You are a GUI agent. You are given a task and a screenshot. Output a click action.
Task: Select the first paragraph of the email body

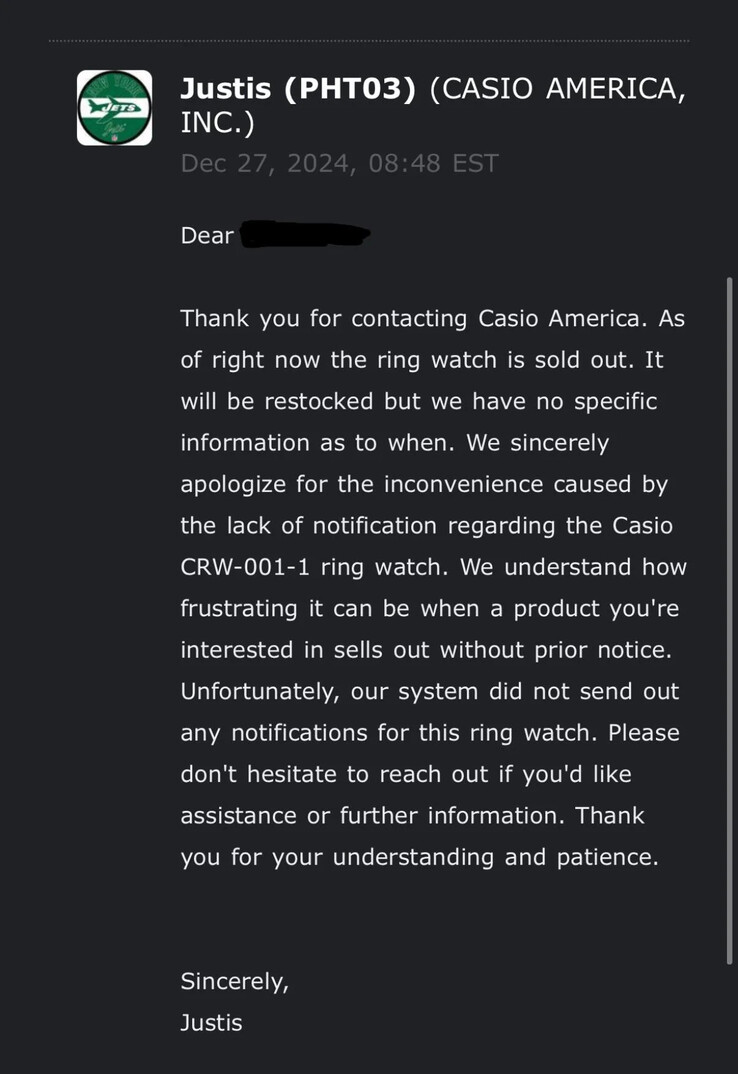tap(430, 587)
